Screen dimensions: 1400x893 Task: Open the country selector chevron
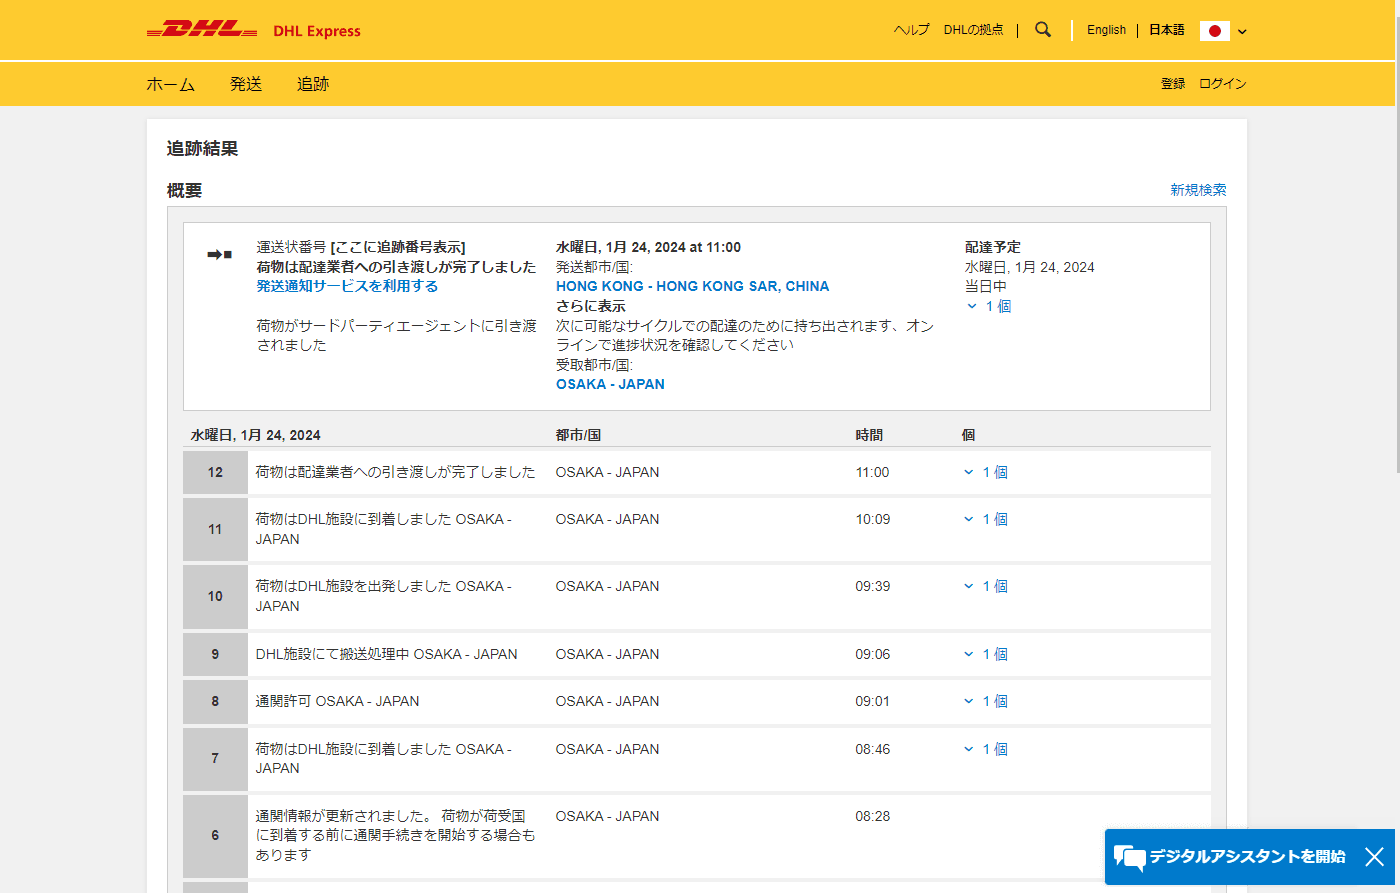[x=1242, y=31]
